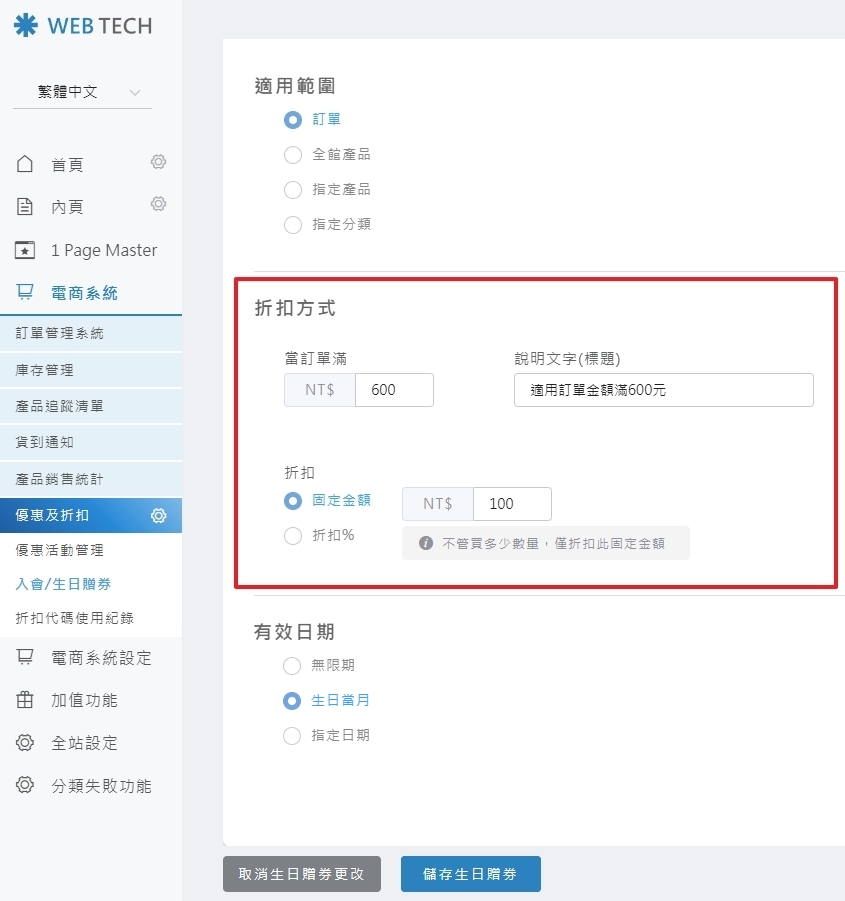Select 折扣% as the discount type

(x=291, y=536)
